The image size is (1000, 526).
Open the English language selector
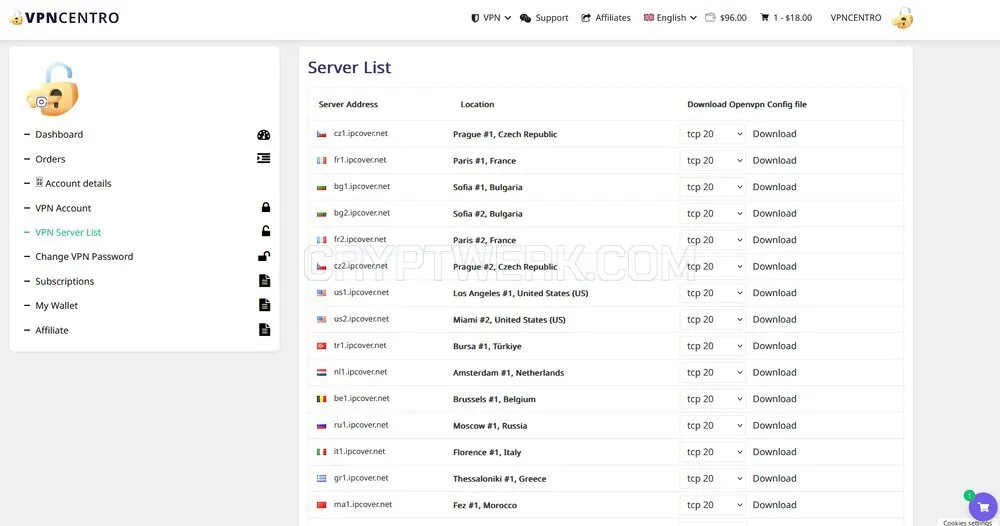click(x=670, y=18)
